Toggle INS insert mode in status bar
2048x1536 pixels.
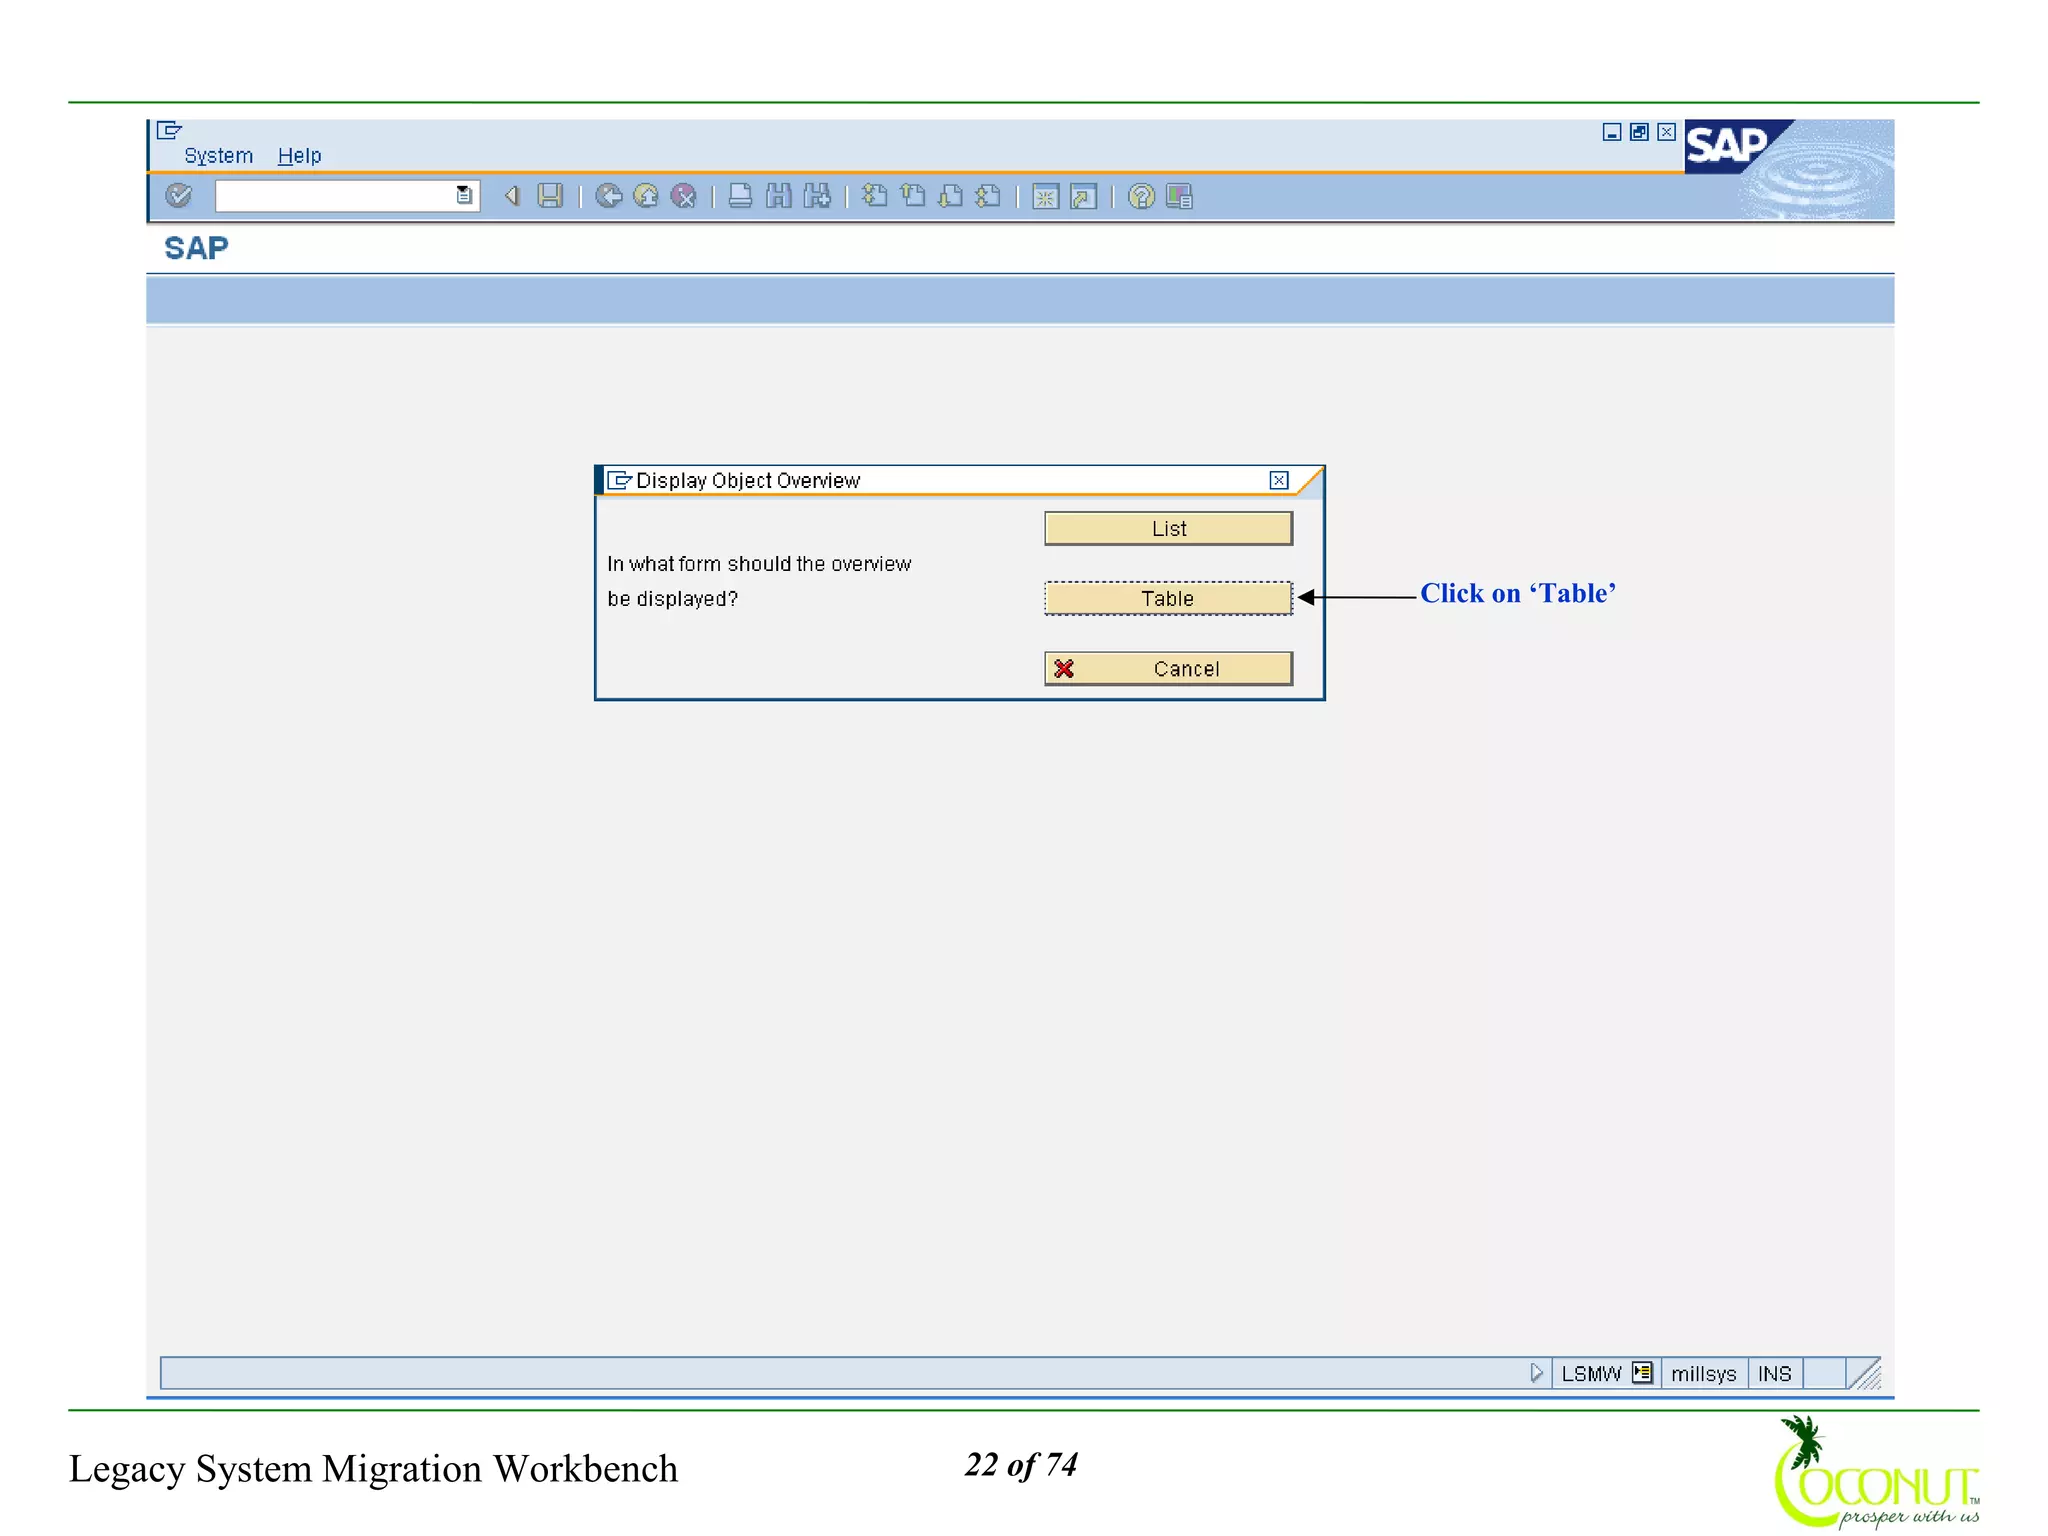(1775, 1373)
